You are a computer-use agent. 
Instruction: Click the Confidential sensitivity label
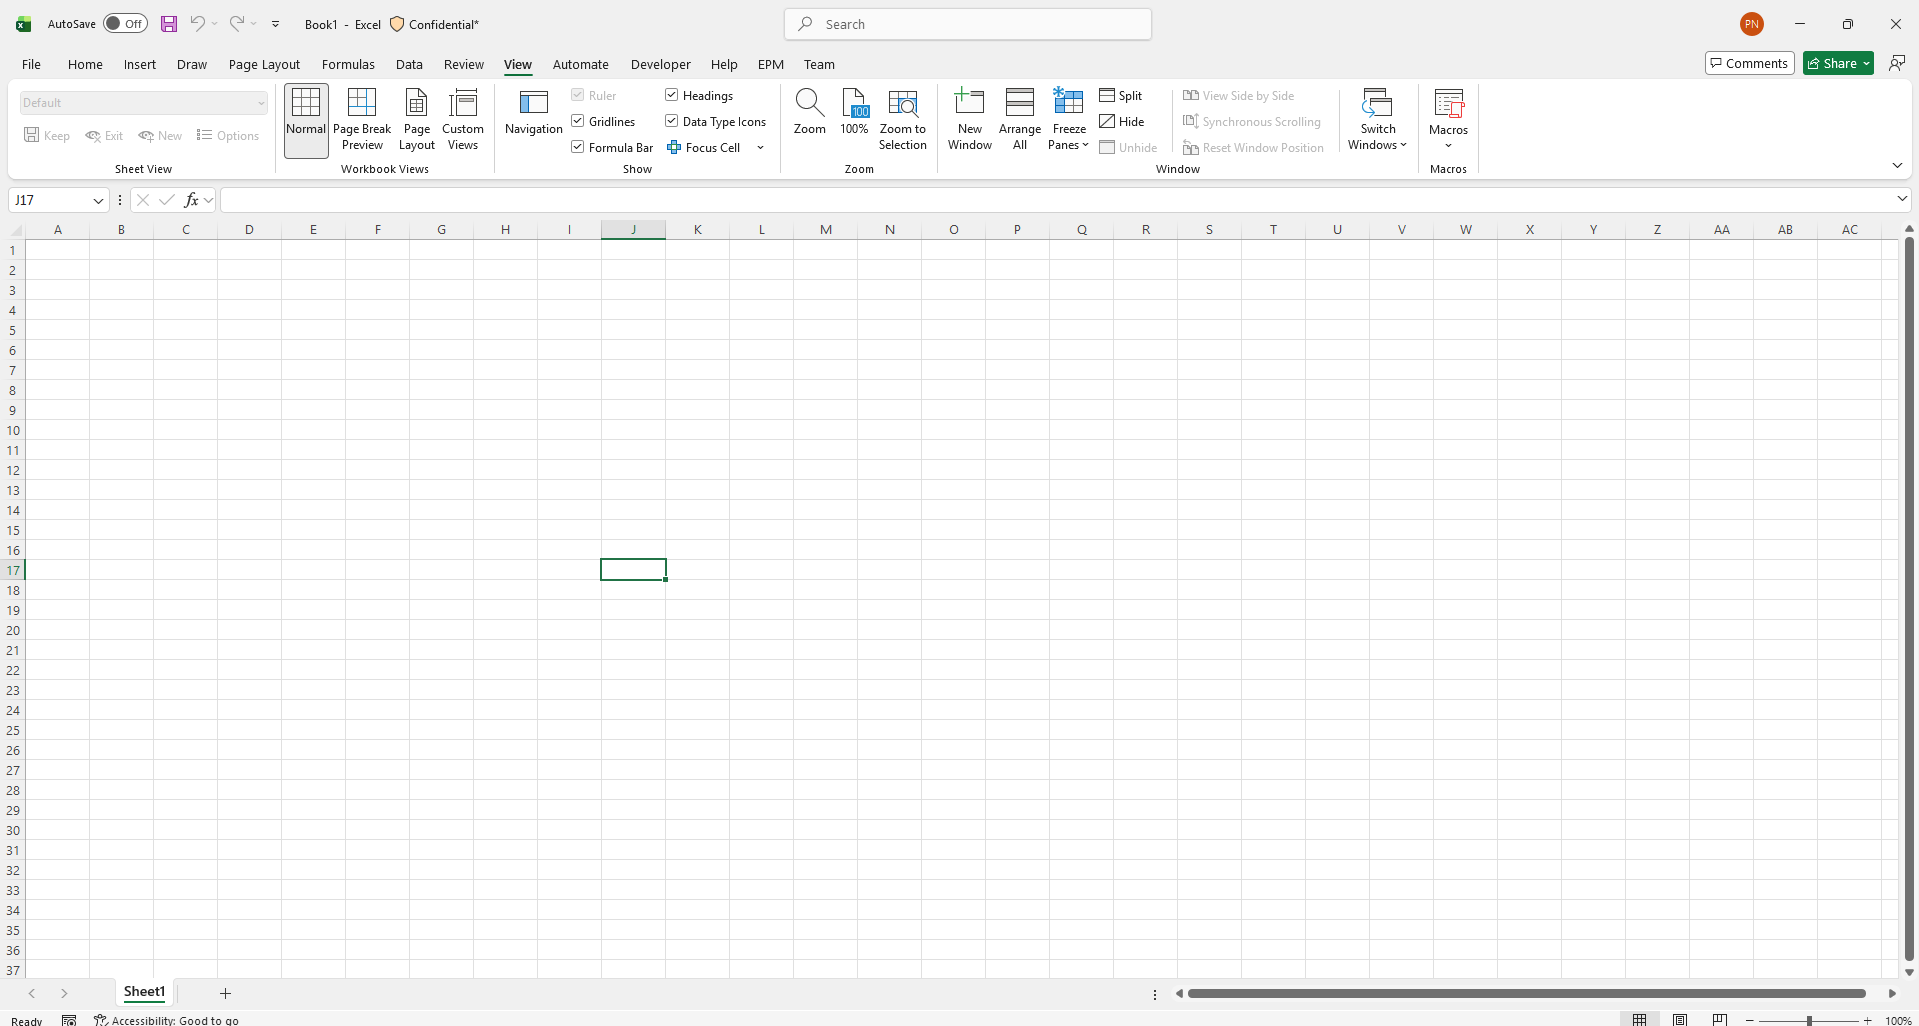click(x=434, y=24)
